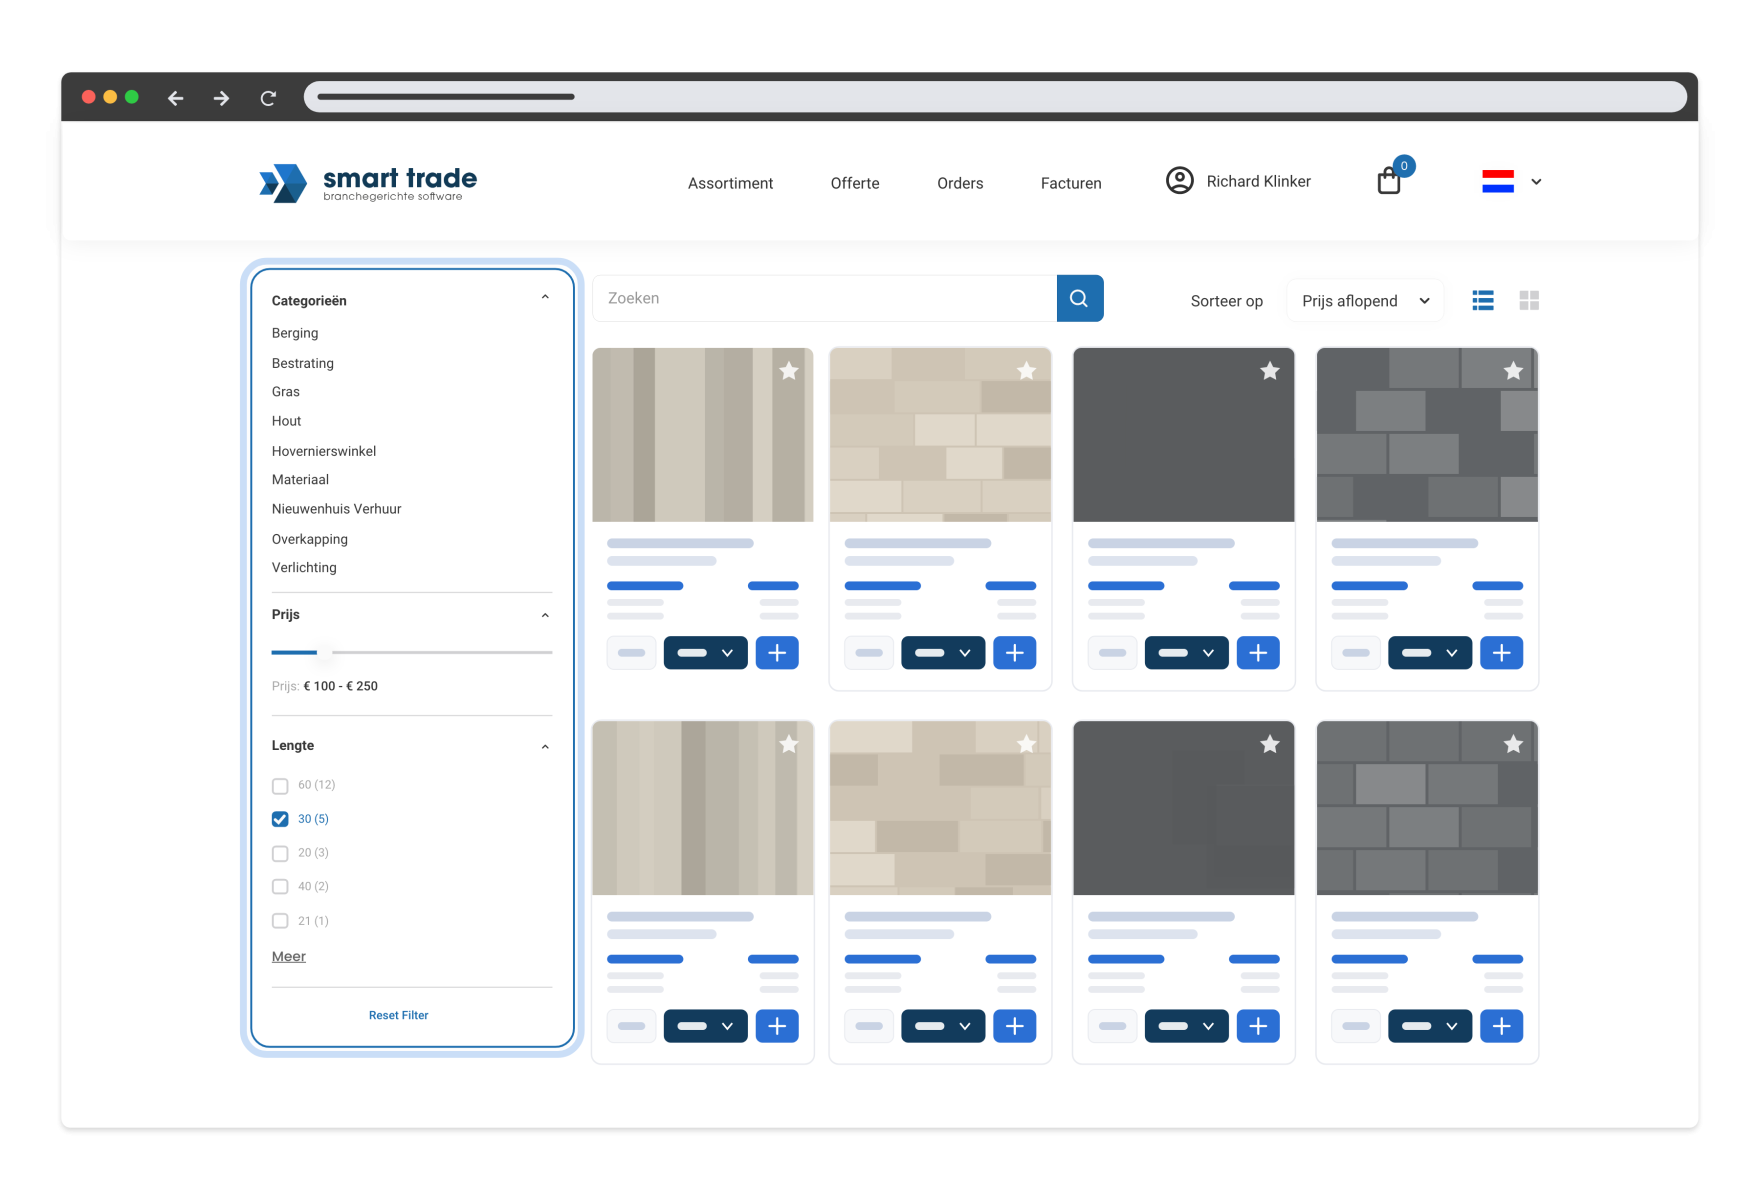This screenshot has width=1760, height=1200.
Task: Select the Bestrating category
Action: (303, 363)
